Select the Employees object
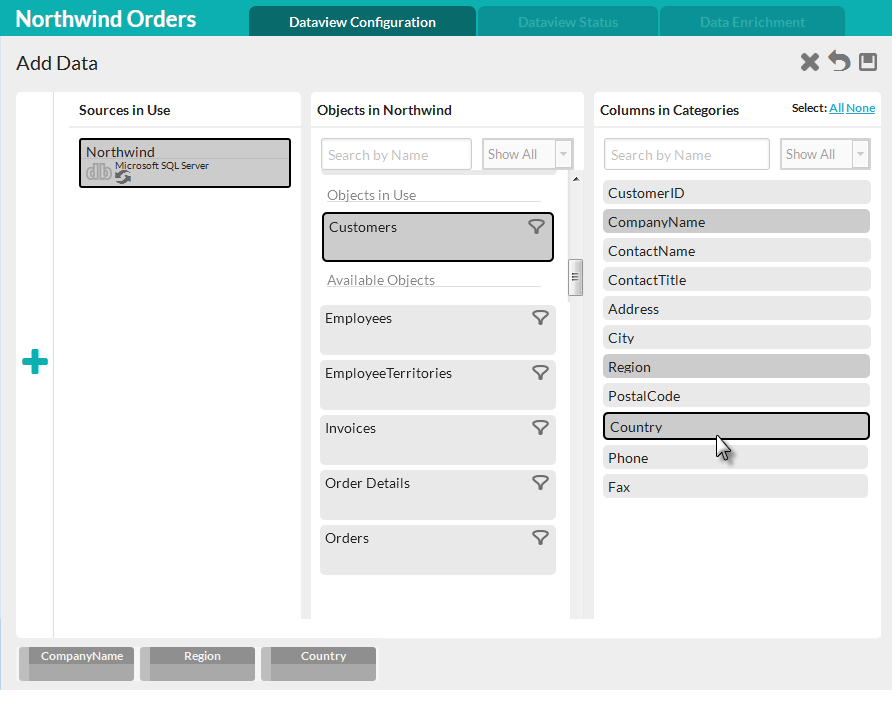Image resolution: width=892 pixels, height=724 pixels. (437, 330)
